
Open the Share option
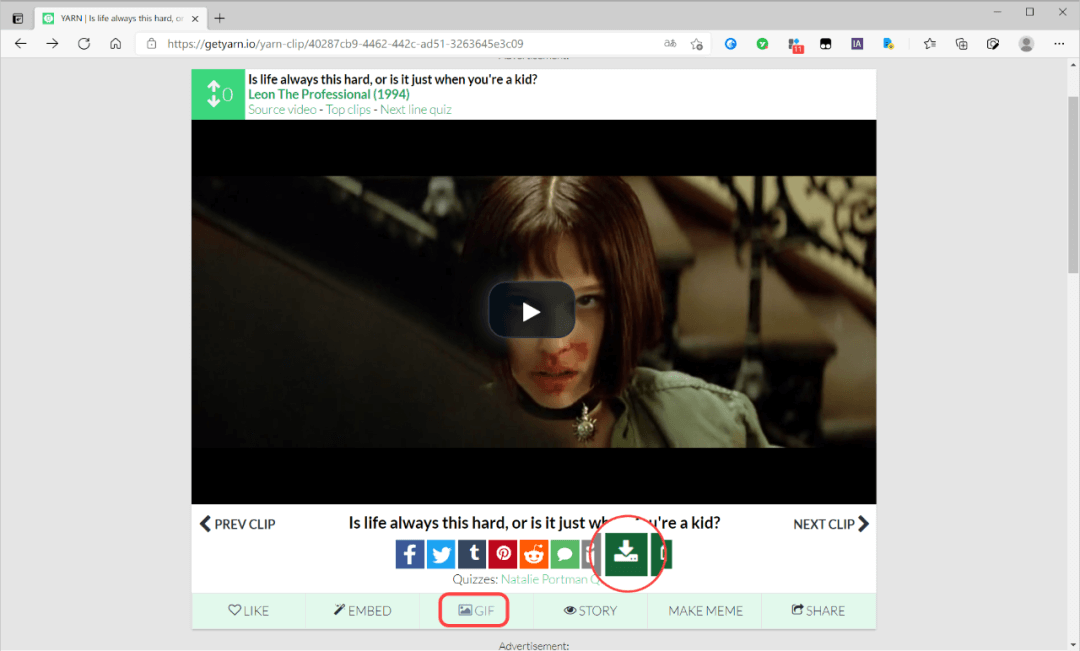(818, 610)
